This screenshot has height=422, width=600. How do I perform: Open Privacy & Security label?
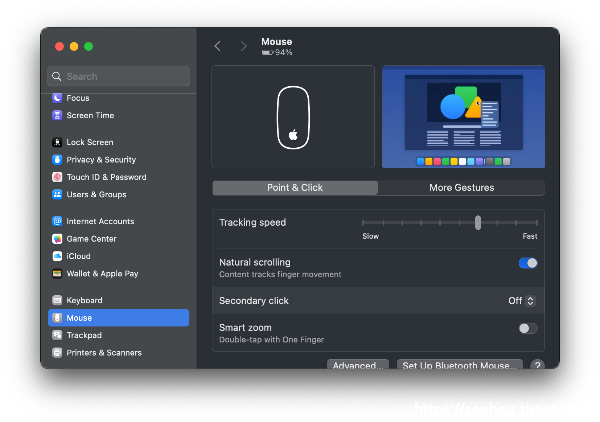(x=101, y=160)
